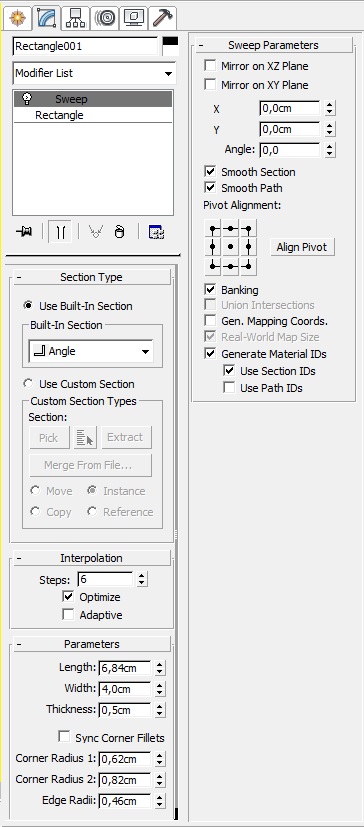Uncheck the Banking option
Image resolution: width=364 pixels, height=827 pixels.
(210, 290)
